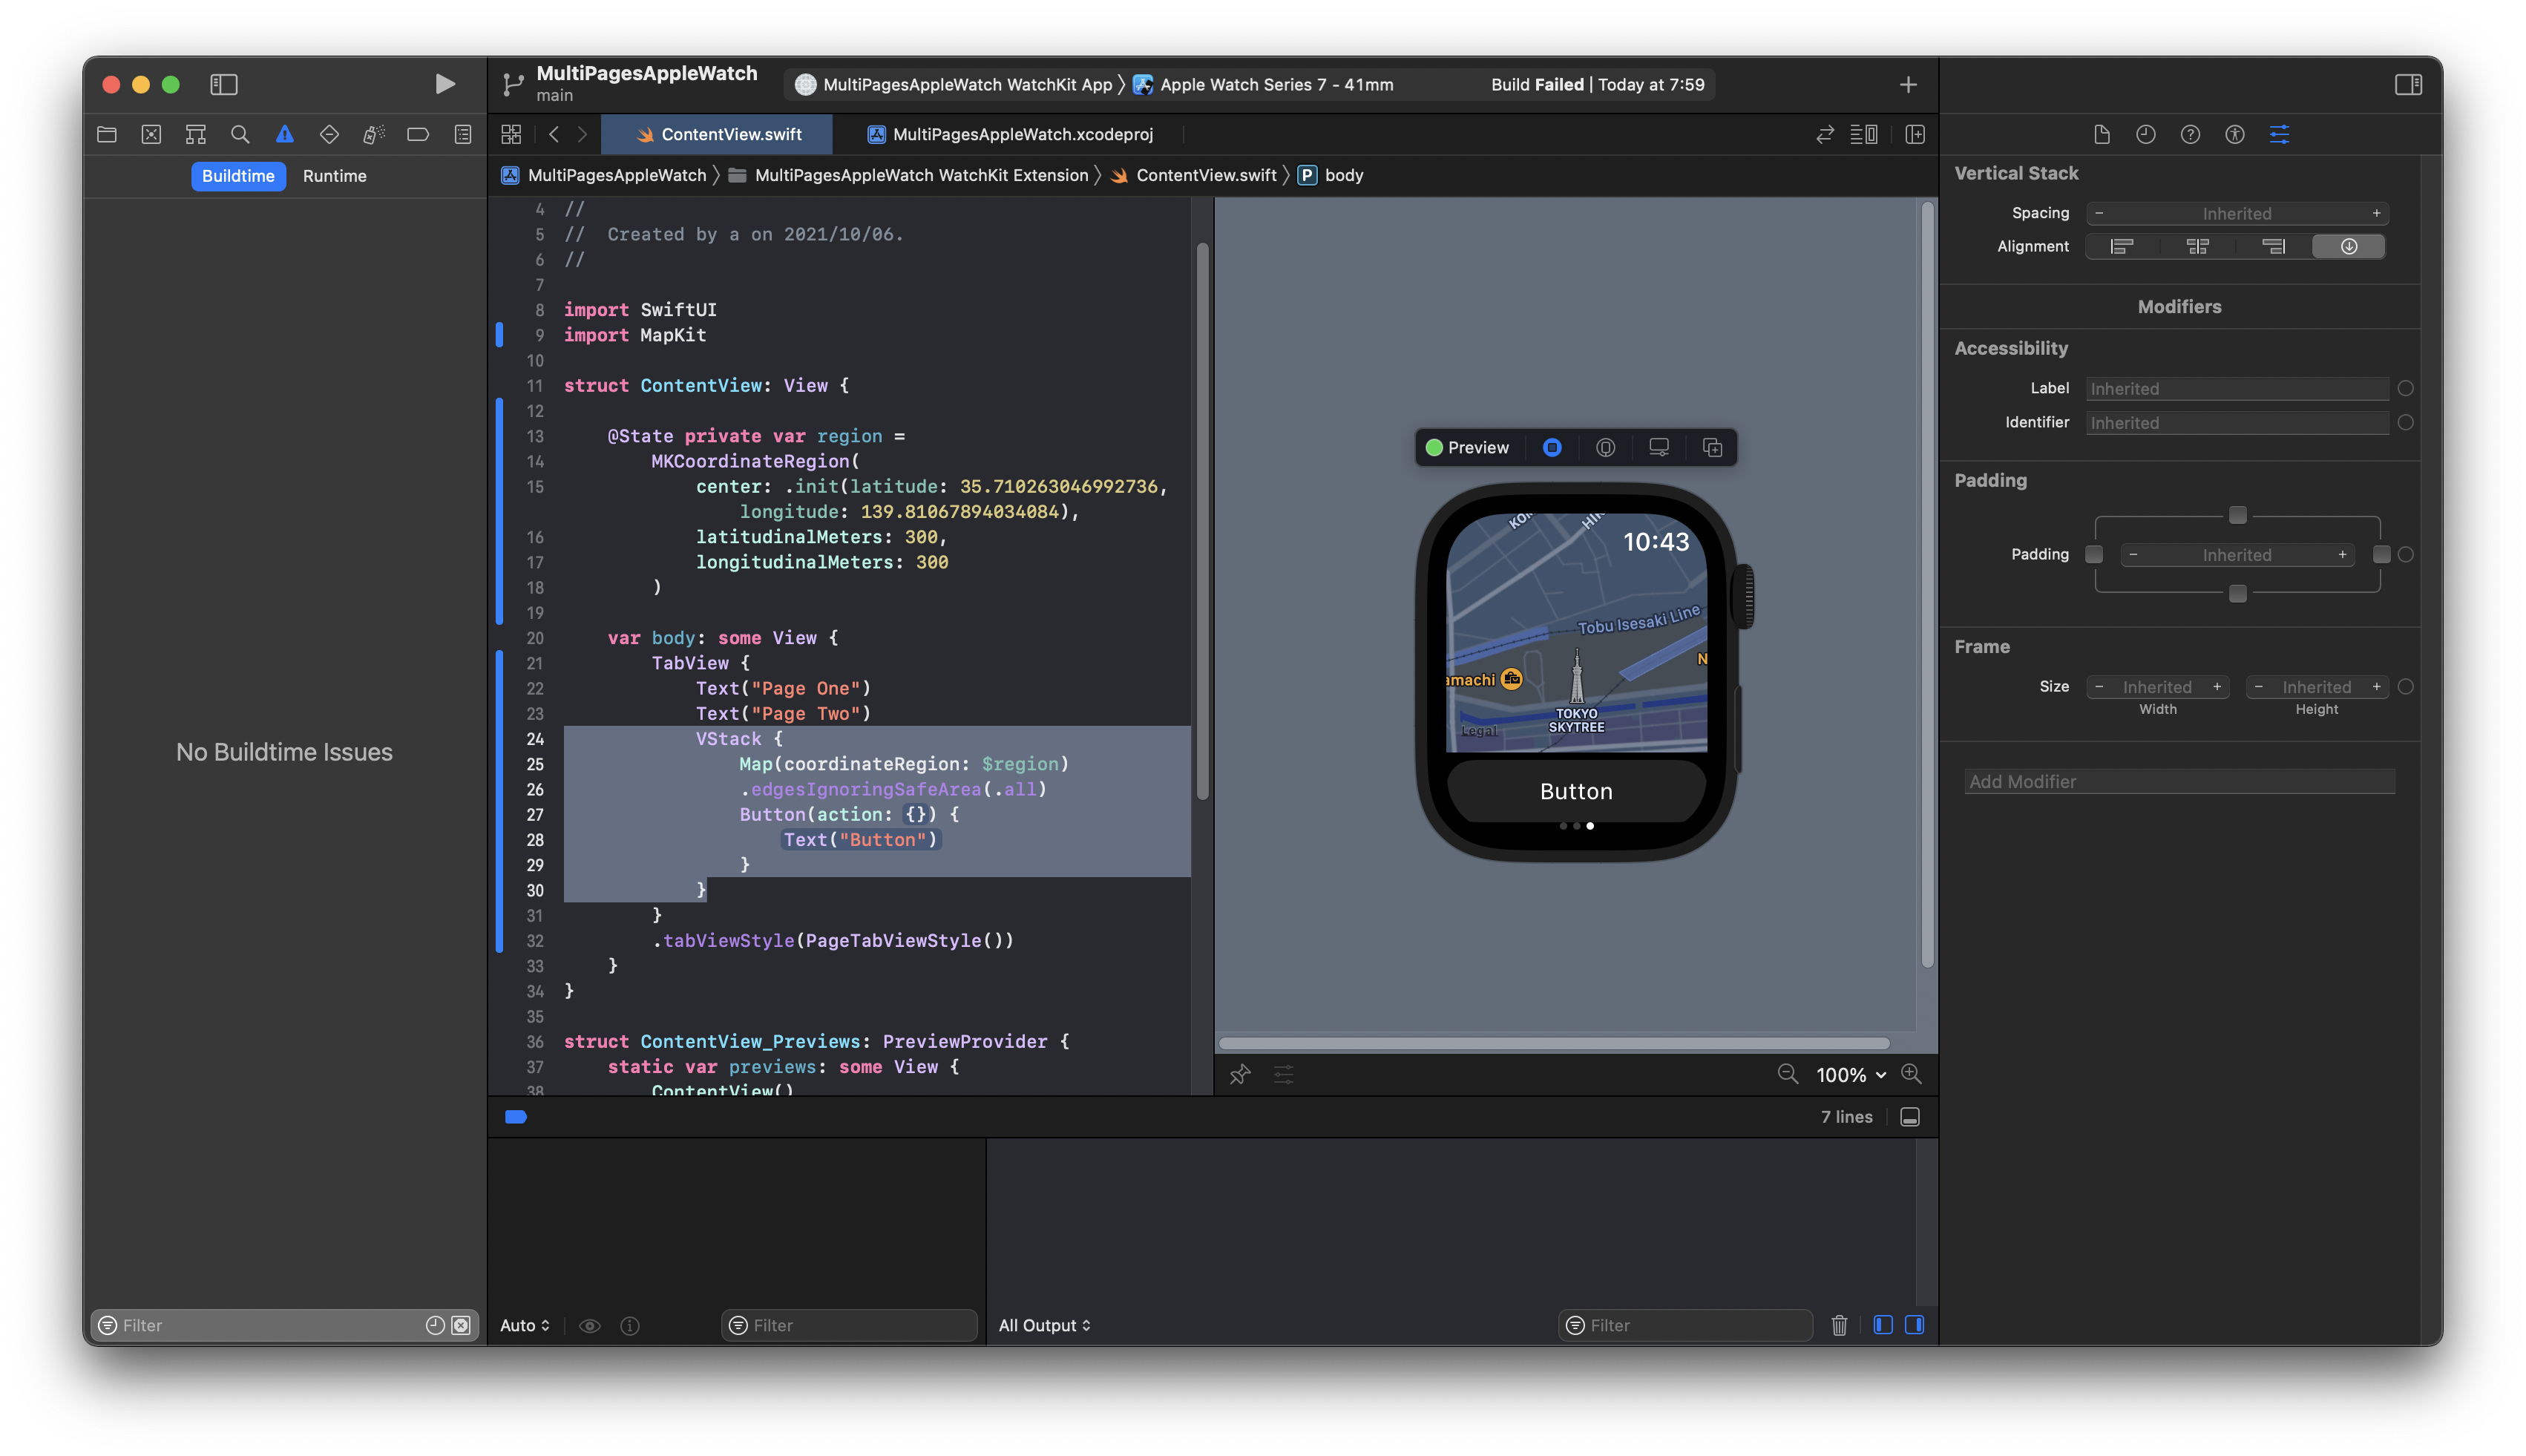Preview on device icon
Screen dimensions: 2526x1456
pyautogui.click(x=1659, y=447)
